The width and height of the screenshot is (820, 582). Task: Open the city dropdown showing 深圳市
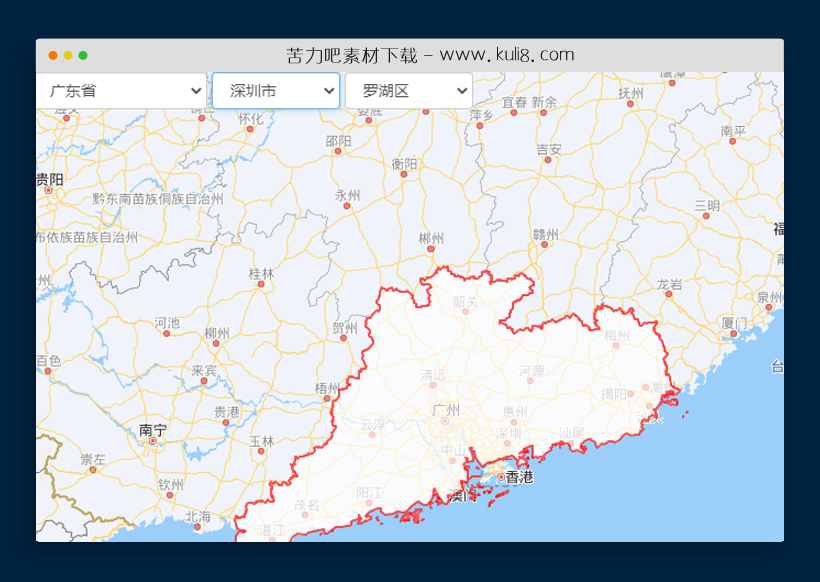click(x=276, y=90)
